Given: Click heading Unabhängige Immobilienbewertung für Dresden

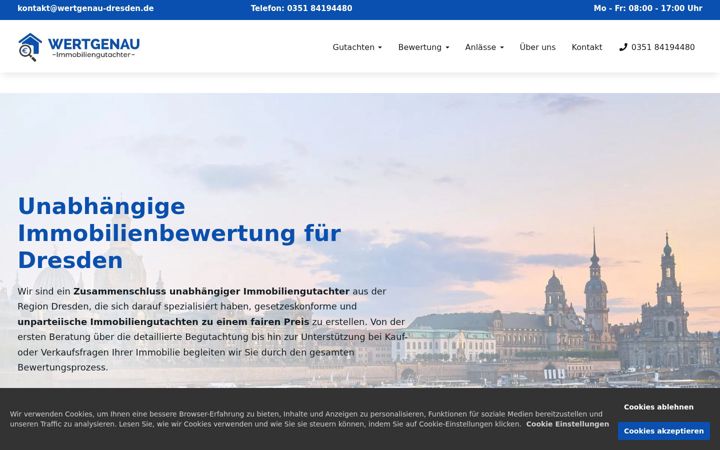Looking at the screenshot, I should pyautogui.click(x=179, y=233).
